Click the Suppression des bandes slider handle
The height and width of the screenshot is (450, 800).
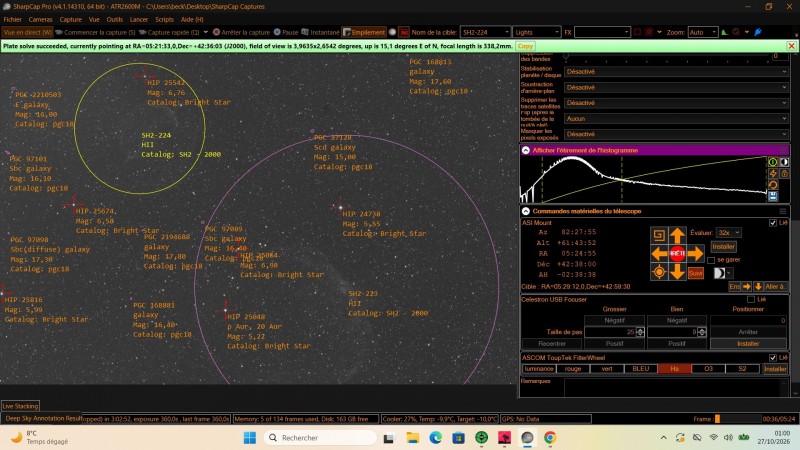(x=566, y=56)
